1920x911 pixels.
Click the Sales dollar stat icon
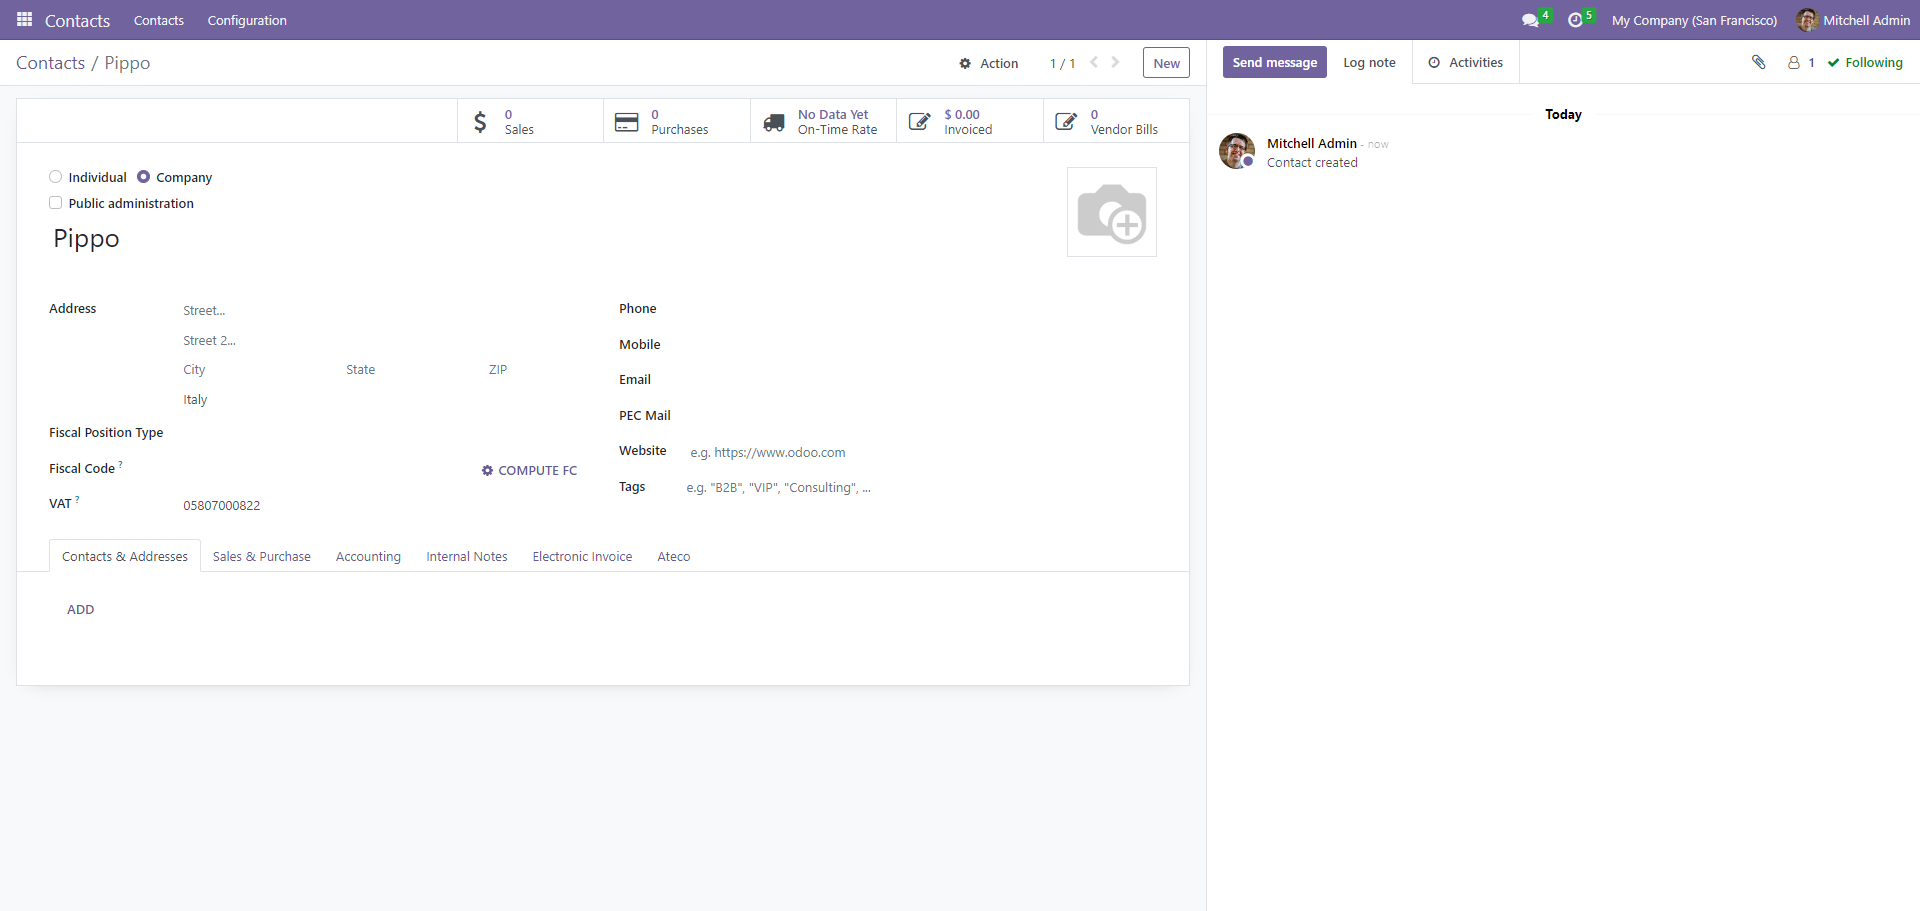(x=480, y=121)
